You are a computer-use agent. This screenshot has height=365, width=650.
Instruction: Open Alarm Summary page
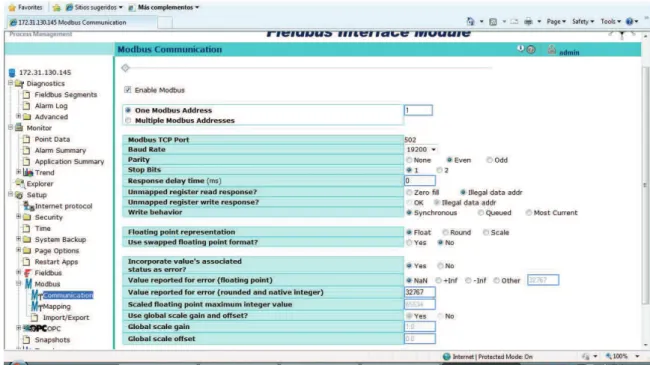60,150
